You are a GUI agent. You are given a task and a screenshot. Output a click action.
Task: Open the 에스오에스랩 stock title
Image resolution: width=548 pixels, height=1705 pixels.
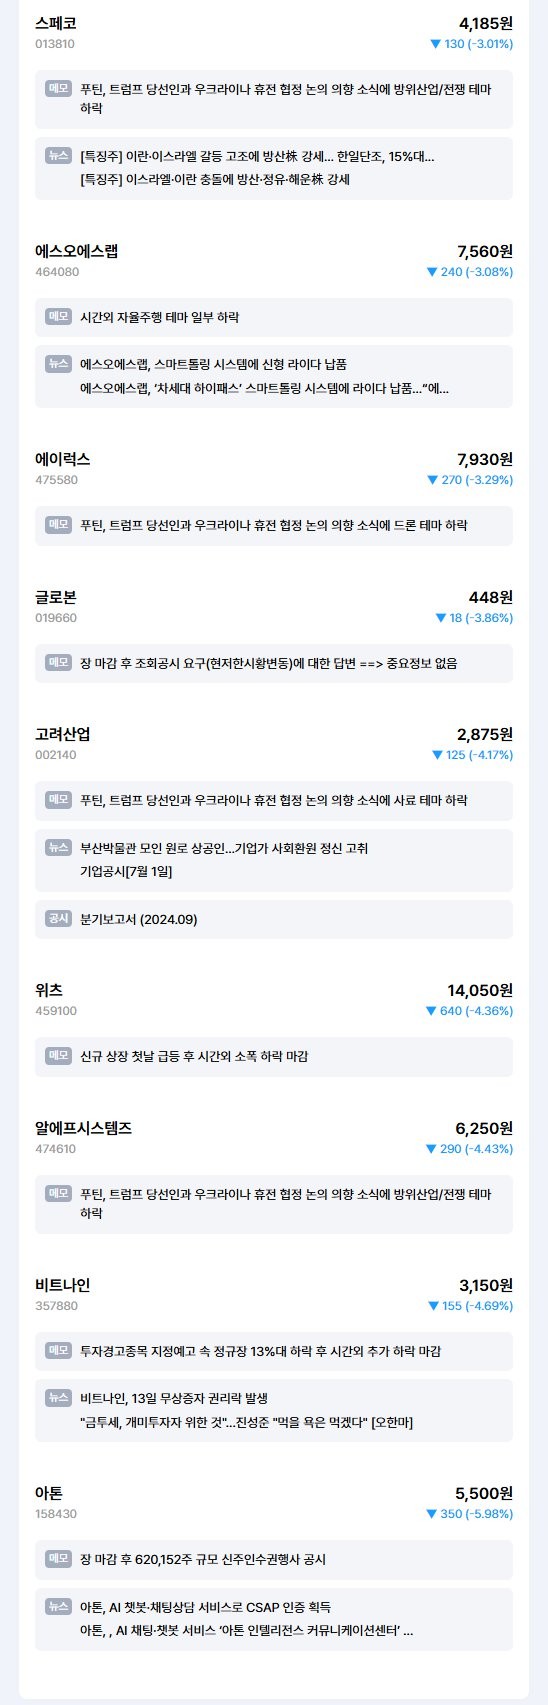click(76, 251)
